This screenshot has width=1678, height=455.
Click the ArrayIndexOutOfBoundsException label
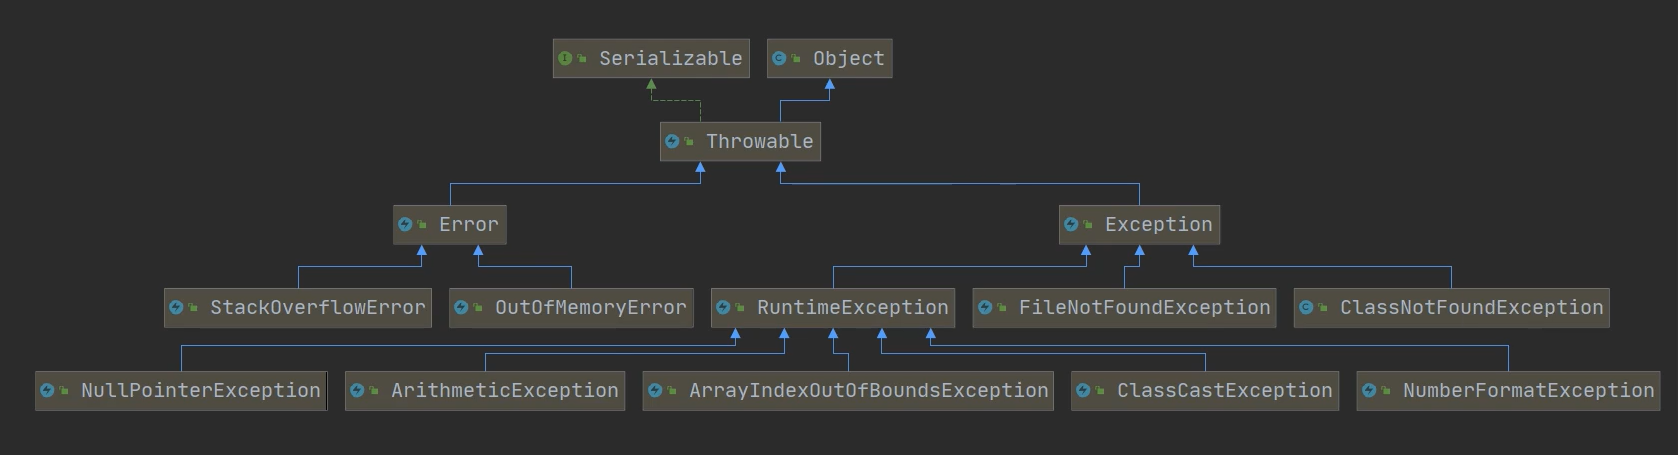(868, 390)
